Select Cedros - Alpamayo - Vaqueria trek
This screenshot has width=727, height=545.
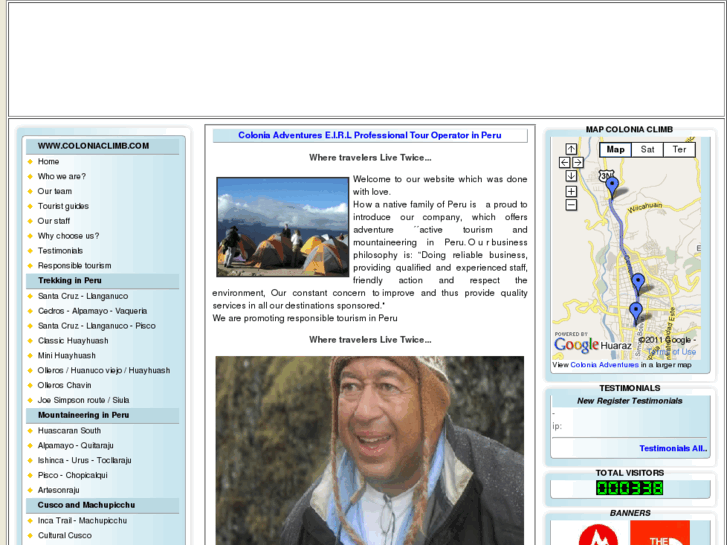(x=92, y=311)
